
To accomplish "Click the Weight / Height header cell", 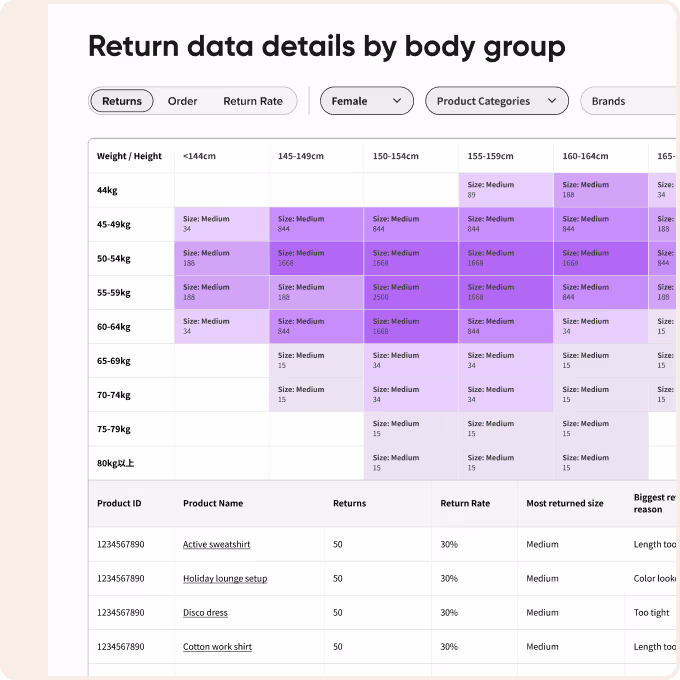I will pos(129,156).
